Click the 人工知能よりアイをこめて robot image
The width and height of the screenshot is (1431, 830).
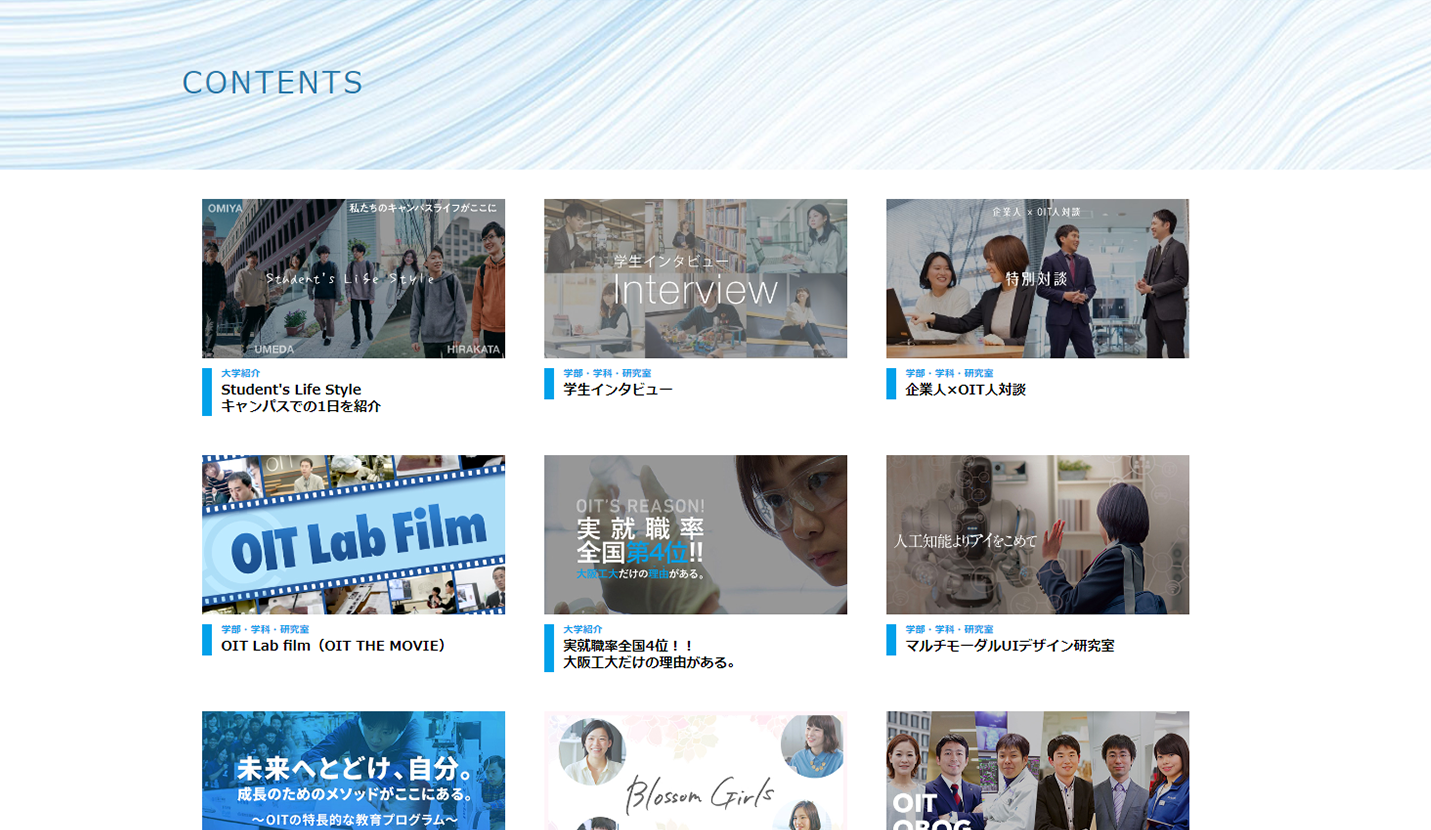pyautogui.click(x=1037, y=534)
